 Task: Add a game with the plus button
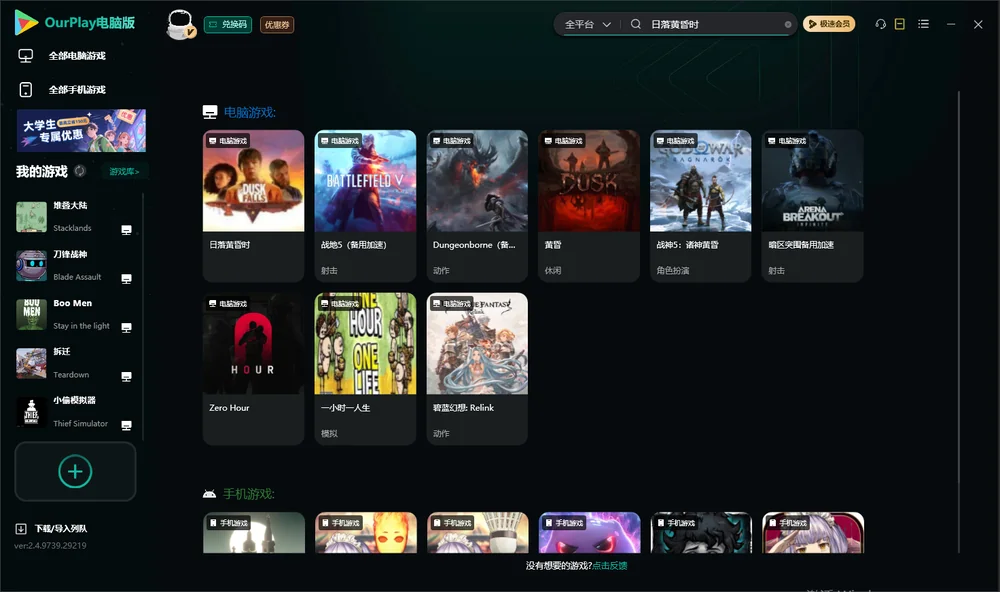click(75, 471)
